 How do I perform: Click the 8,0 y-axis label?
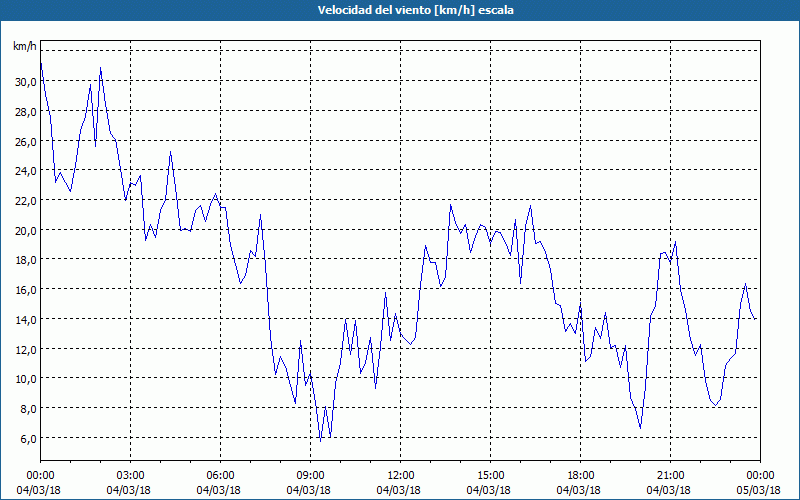pos(28,409)
